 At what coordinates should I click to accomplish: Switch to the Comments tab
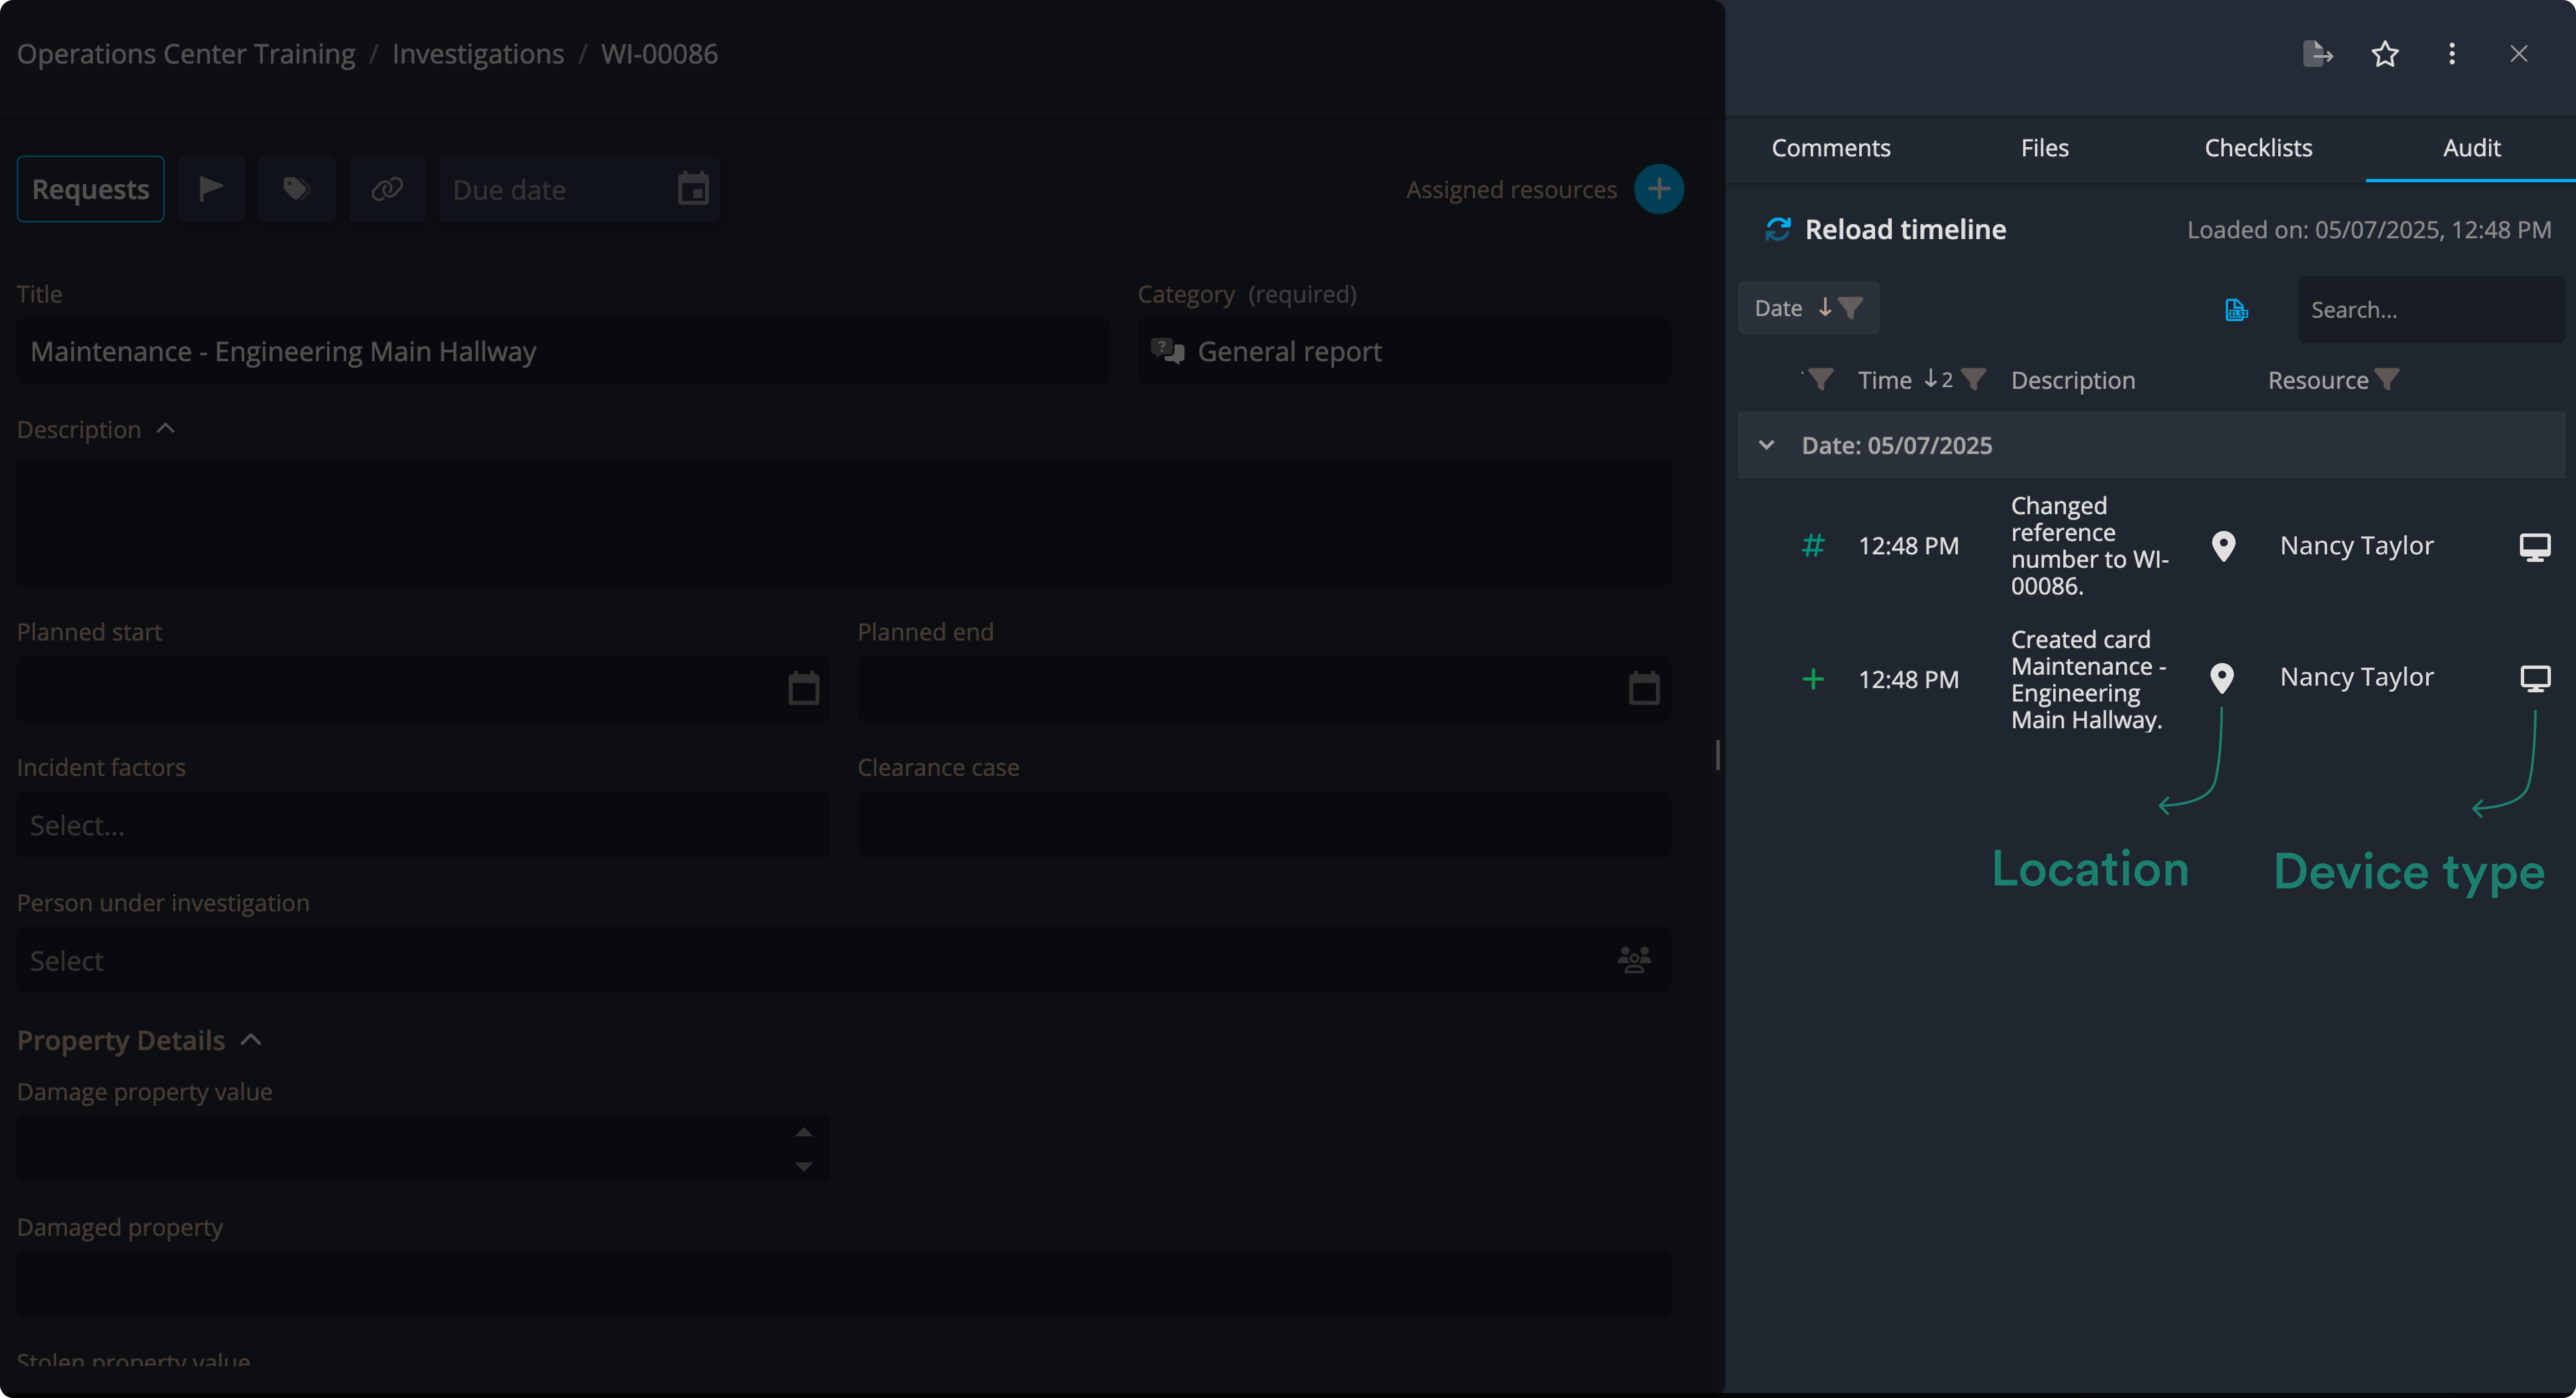click(1831, 148)
